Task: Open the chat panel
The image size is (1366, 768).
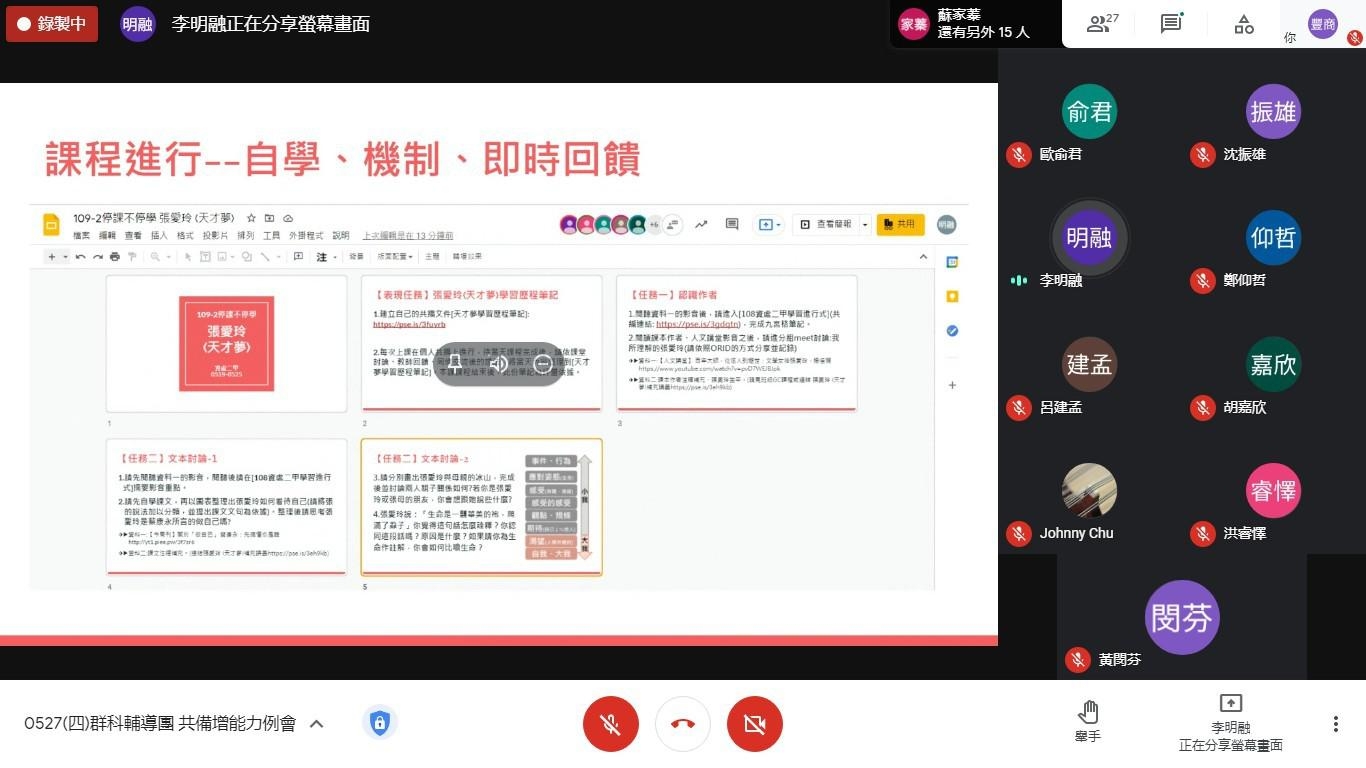Action: tap(1171, 24)
